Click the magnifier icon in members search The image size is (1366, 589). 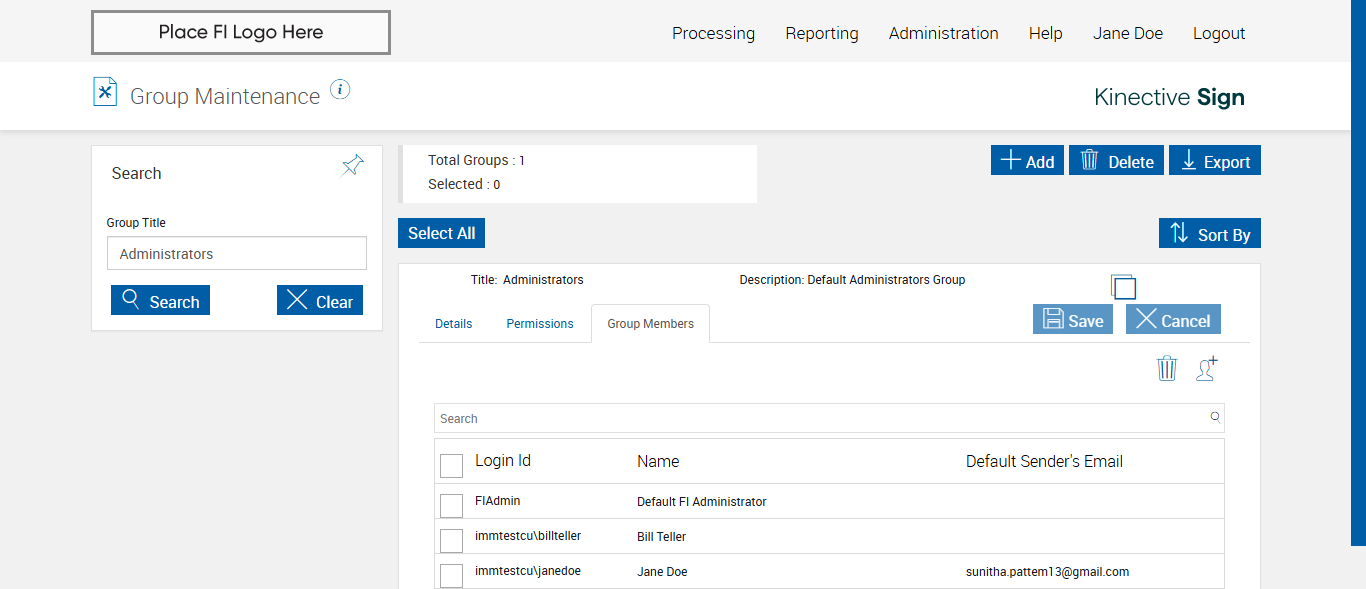[x=1215, y=417]
